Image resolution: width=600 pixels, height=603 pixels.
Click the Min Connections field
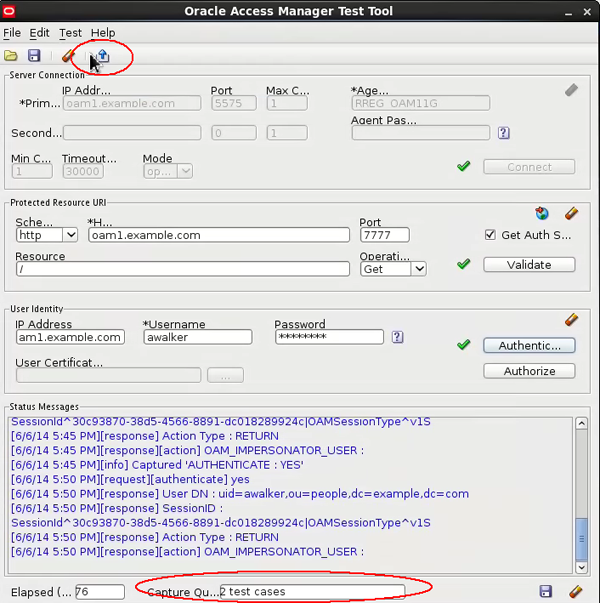point(32,171)
